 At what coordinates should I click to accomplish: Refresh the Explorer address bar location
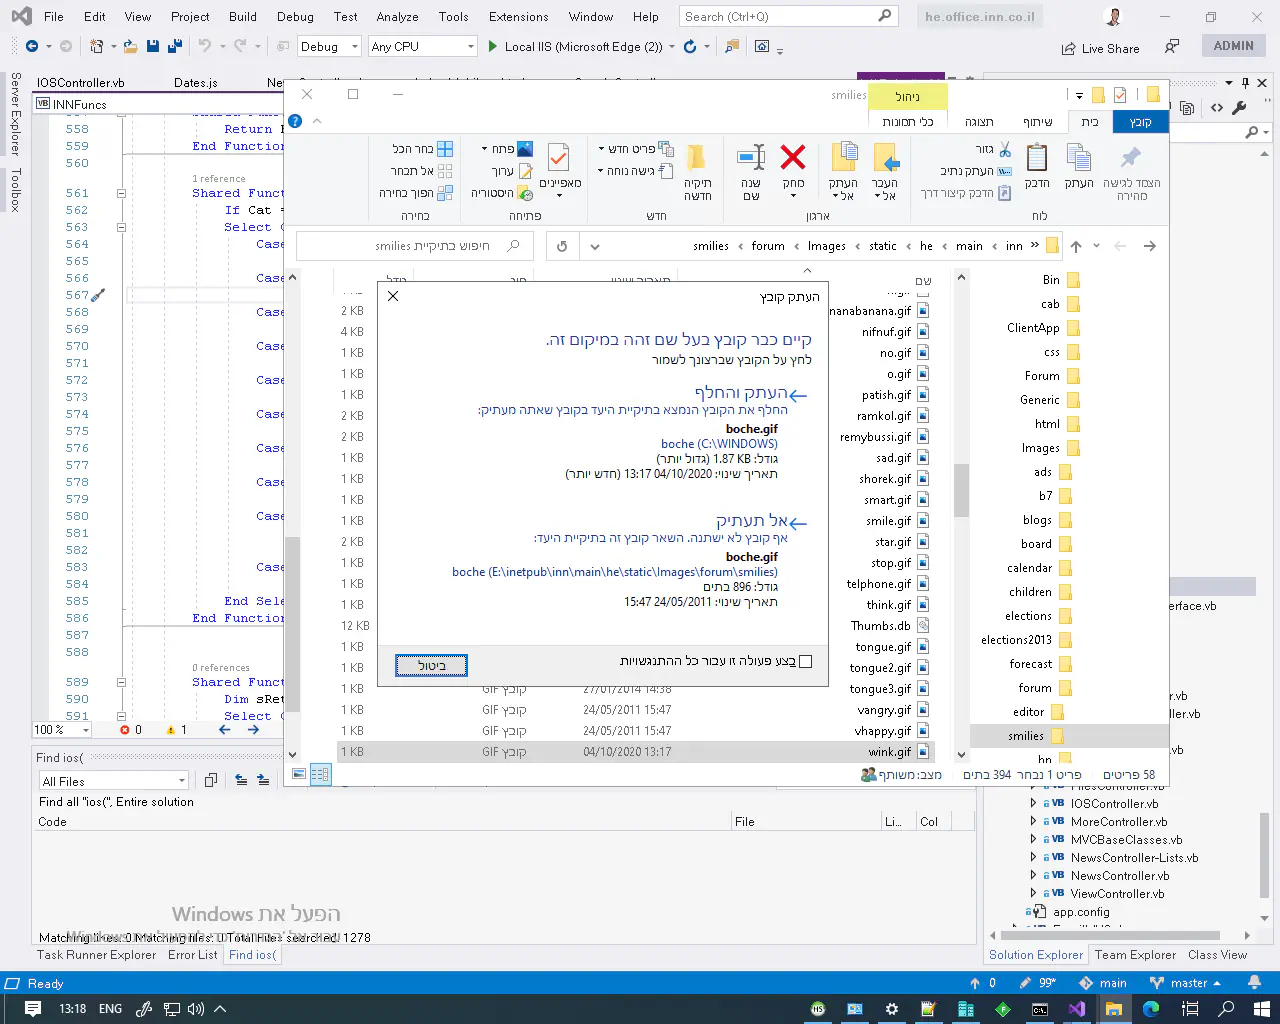click(562, 246)
